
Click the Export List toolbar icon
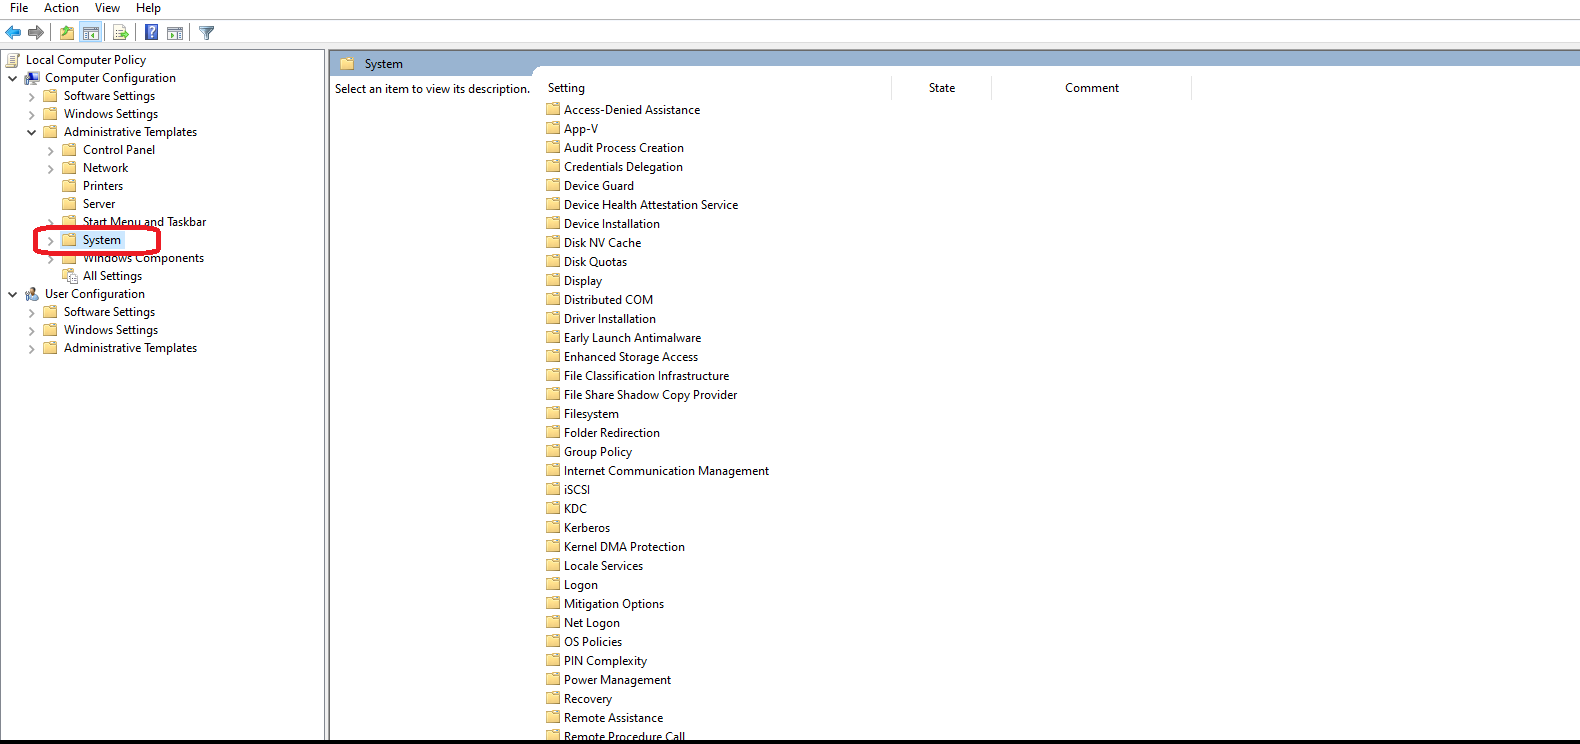[x=121, y=33]
